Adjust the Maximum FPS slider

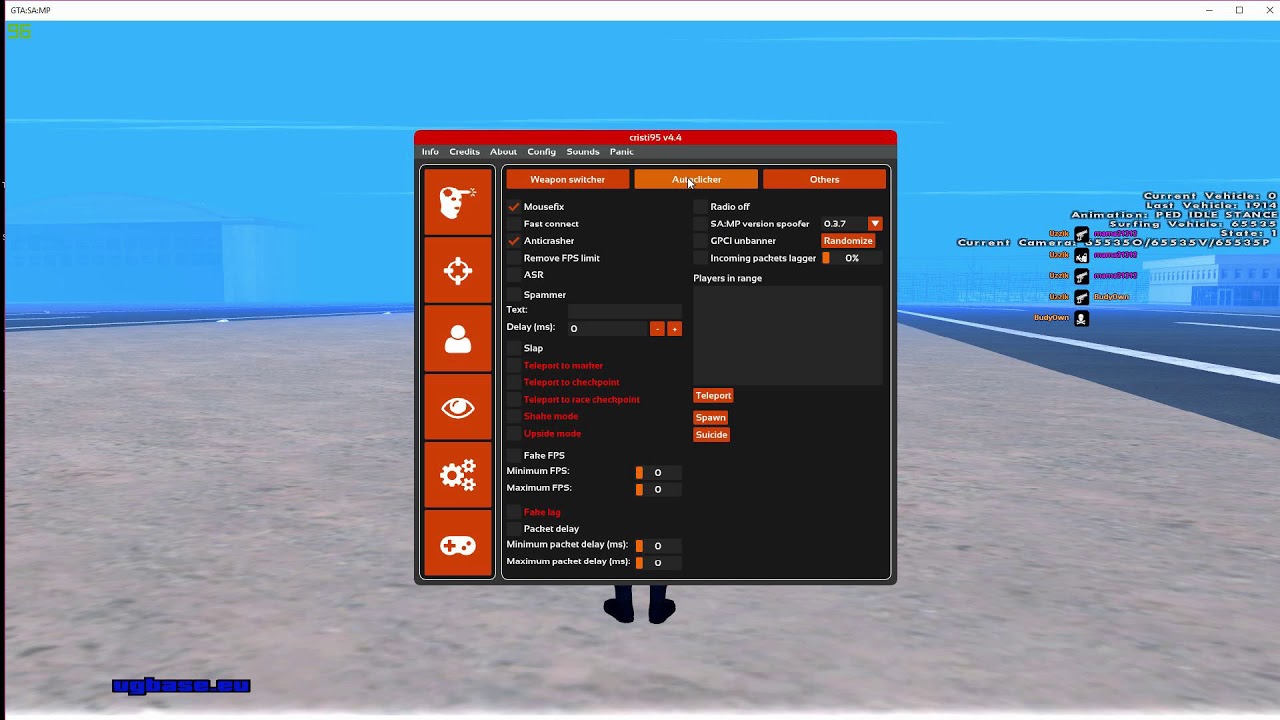coord(657,490)
